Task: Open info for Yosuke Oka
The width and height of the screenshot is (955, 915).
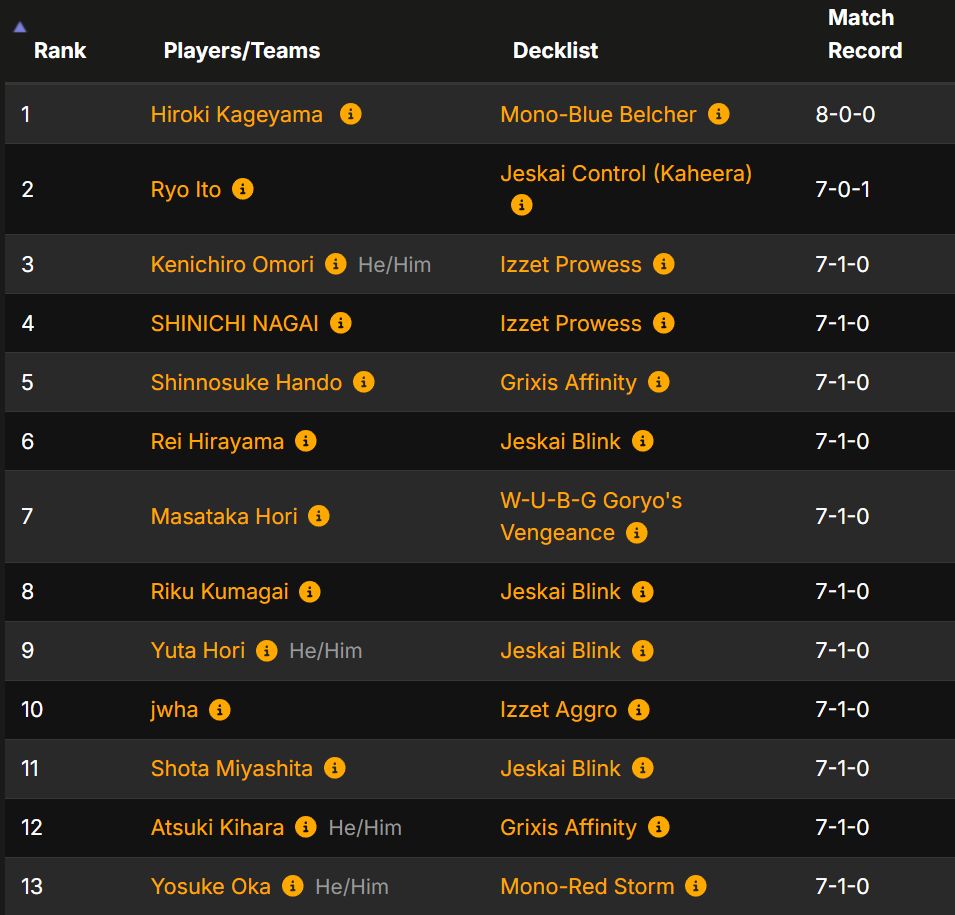Action: (x=292, y=886)
